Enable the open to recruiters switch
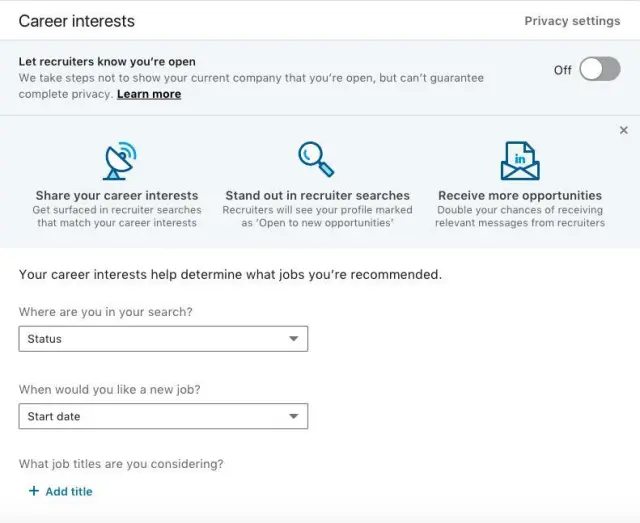This screenshot has width=640, height=523. [600, 69]
